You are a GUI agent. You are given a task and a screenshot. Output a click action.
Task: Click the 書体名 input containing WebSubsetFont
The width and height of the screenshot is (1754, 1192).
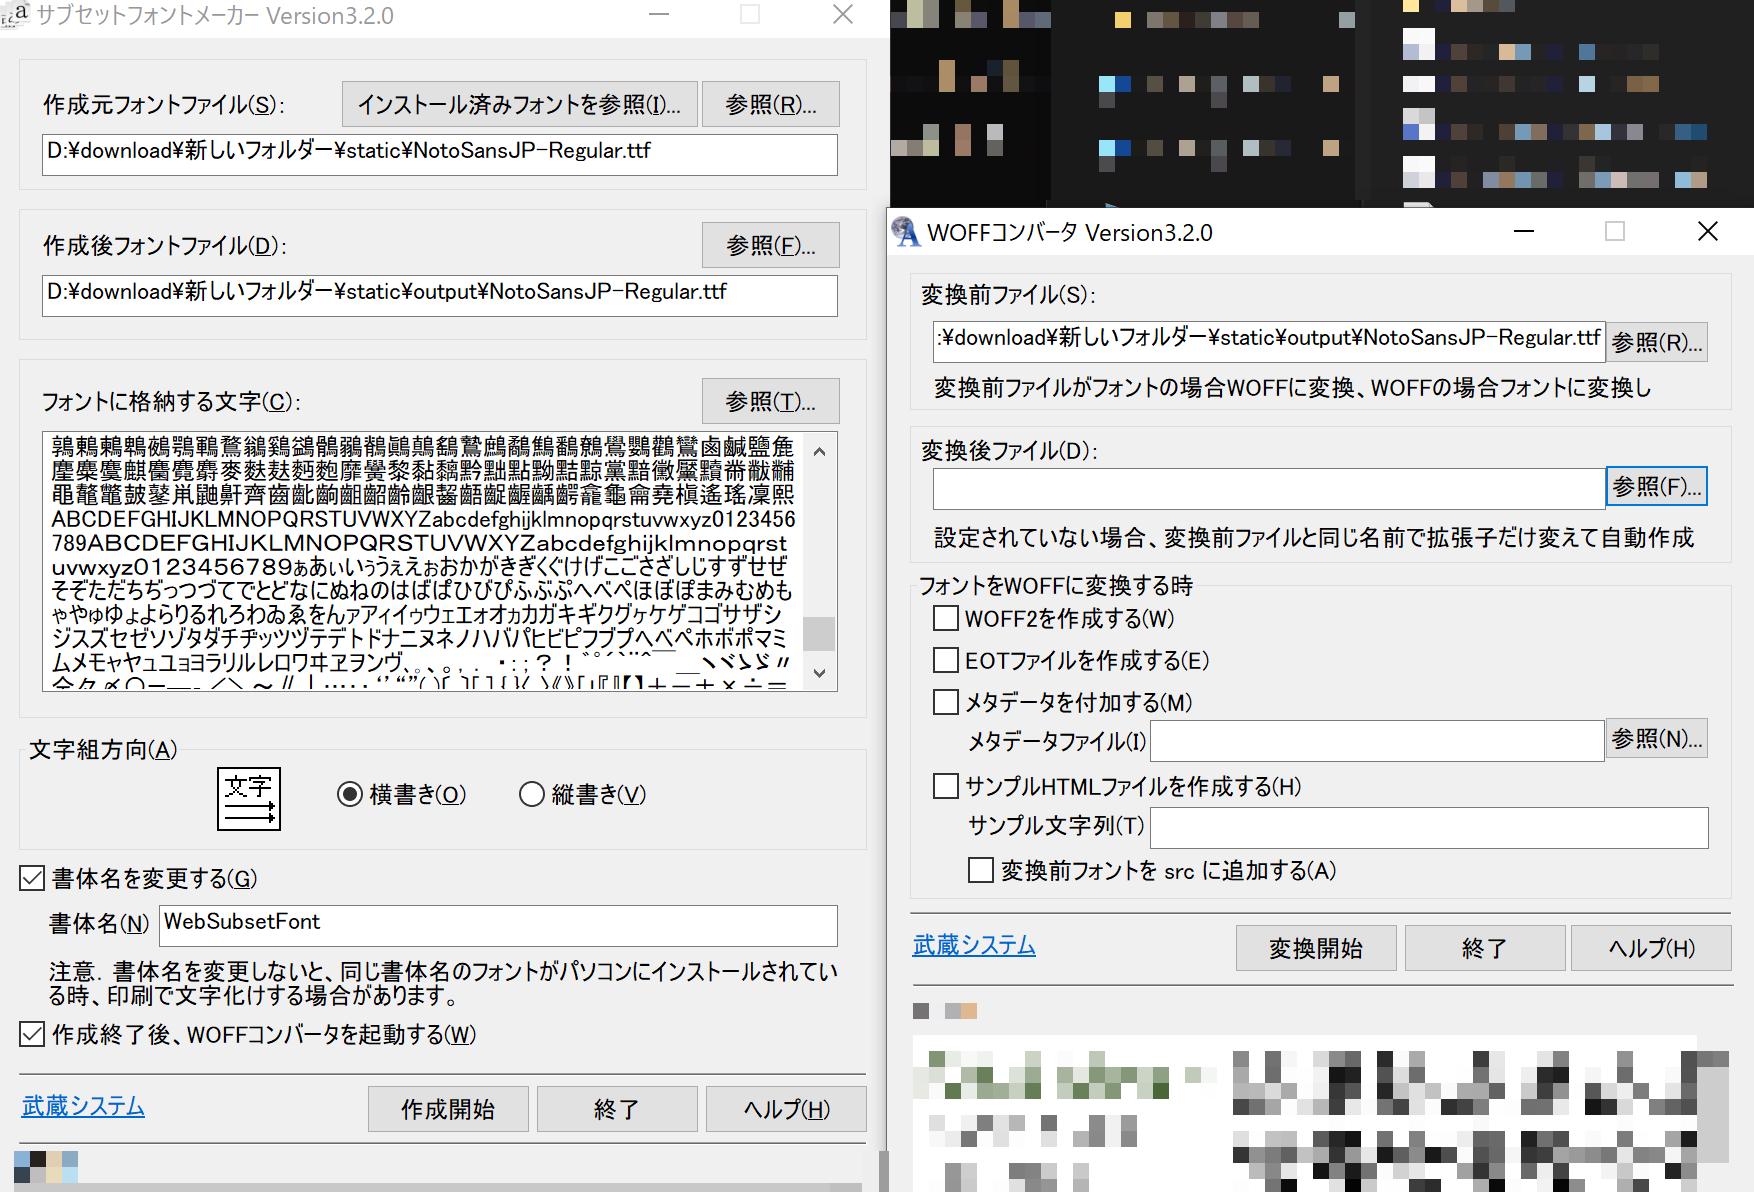tap(497, 924)
